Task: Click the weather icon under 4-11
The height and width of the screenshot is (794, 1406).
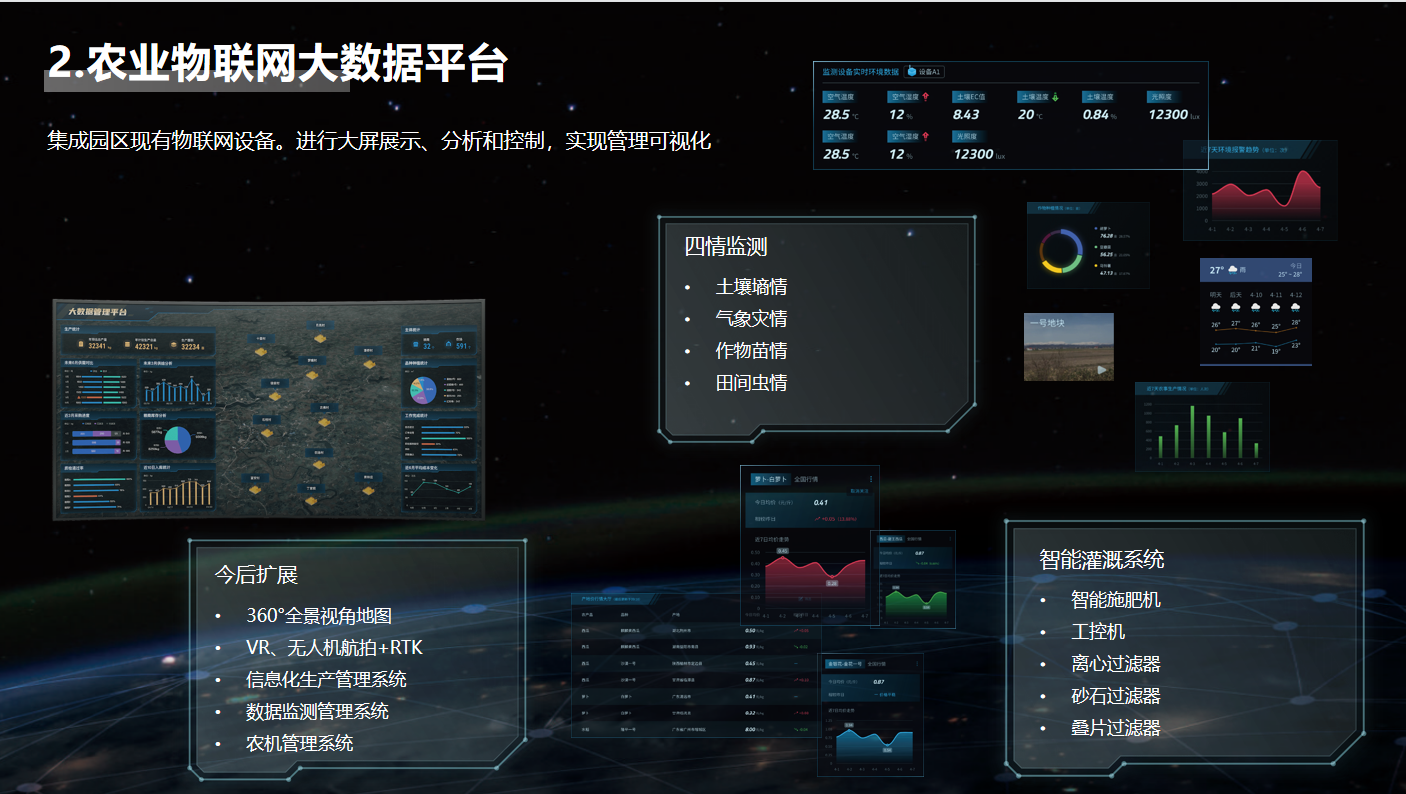Action: click(x=1276, y=308)
